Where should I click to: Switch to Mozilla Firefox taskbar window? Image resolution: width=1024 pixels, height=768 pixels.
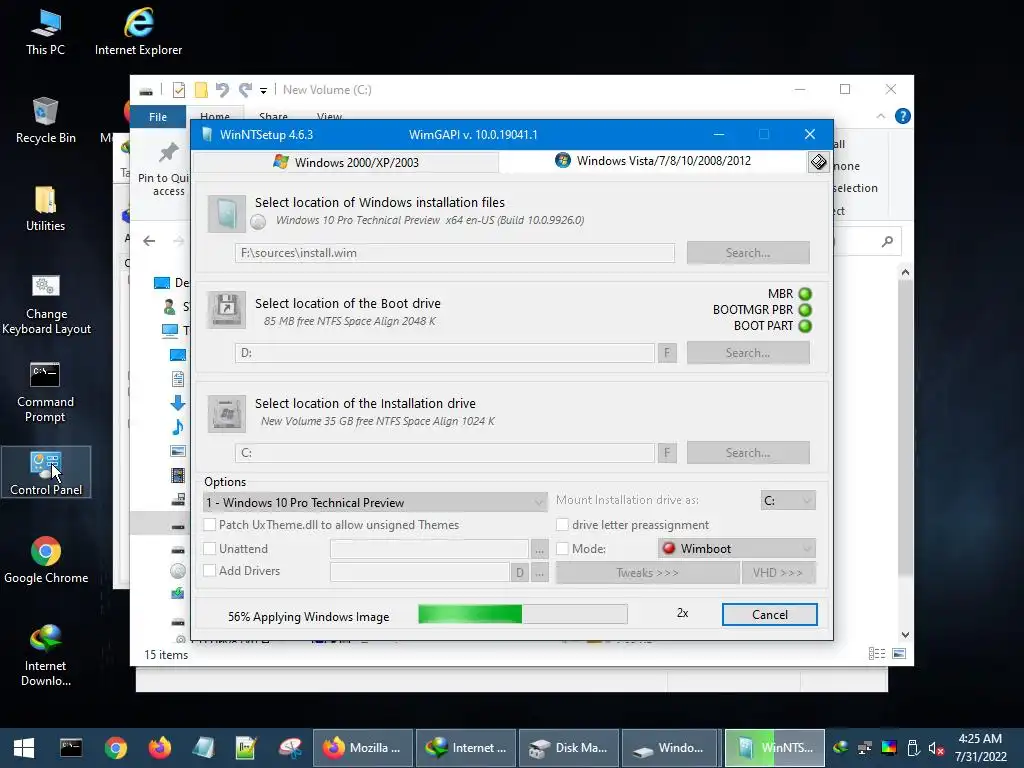pos(363,748)
